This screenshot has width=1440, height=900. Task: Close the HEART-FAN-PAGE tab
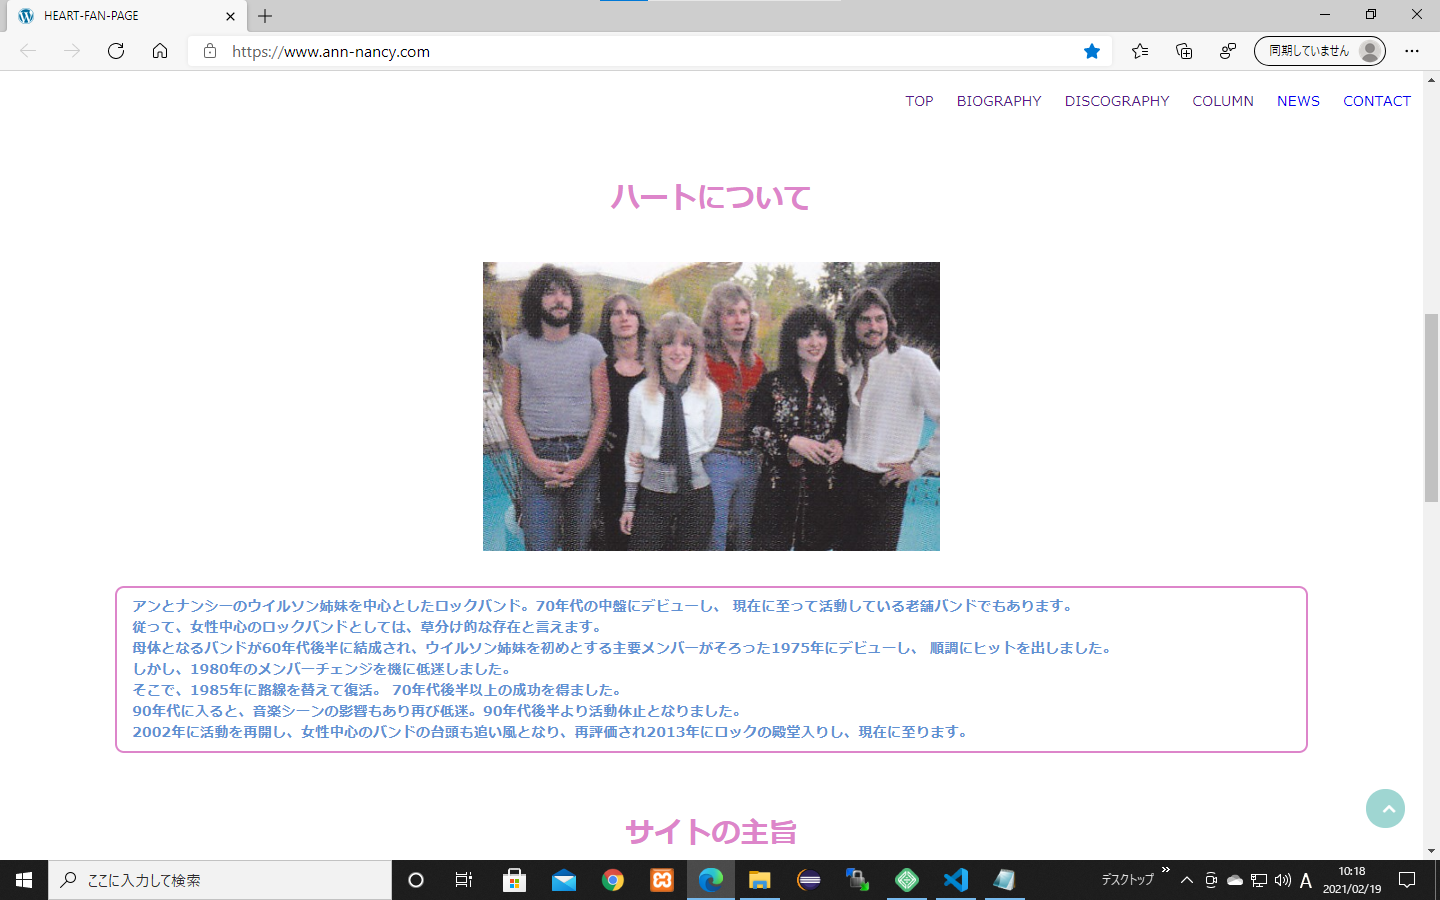coord(230,16)
